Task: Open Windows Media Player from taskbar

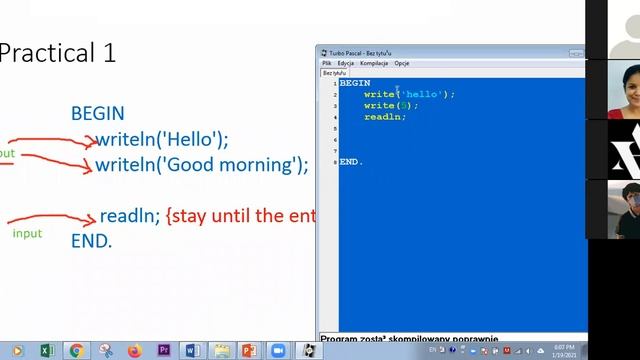Action: [18, 351]
